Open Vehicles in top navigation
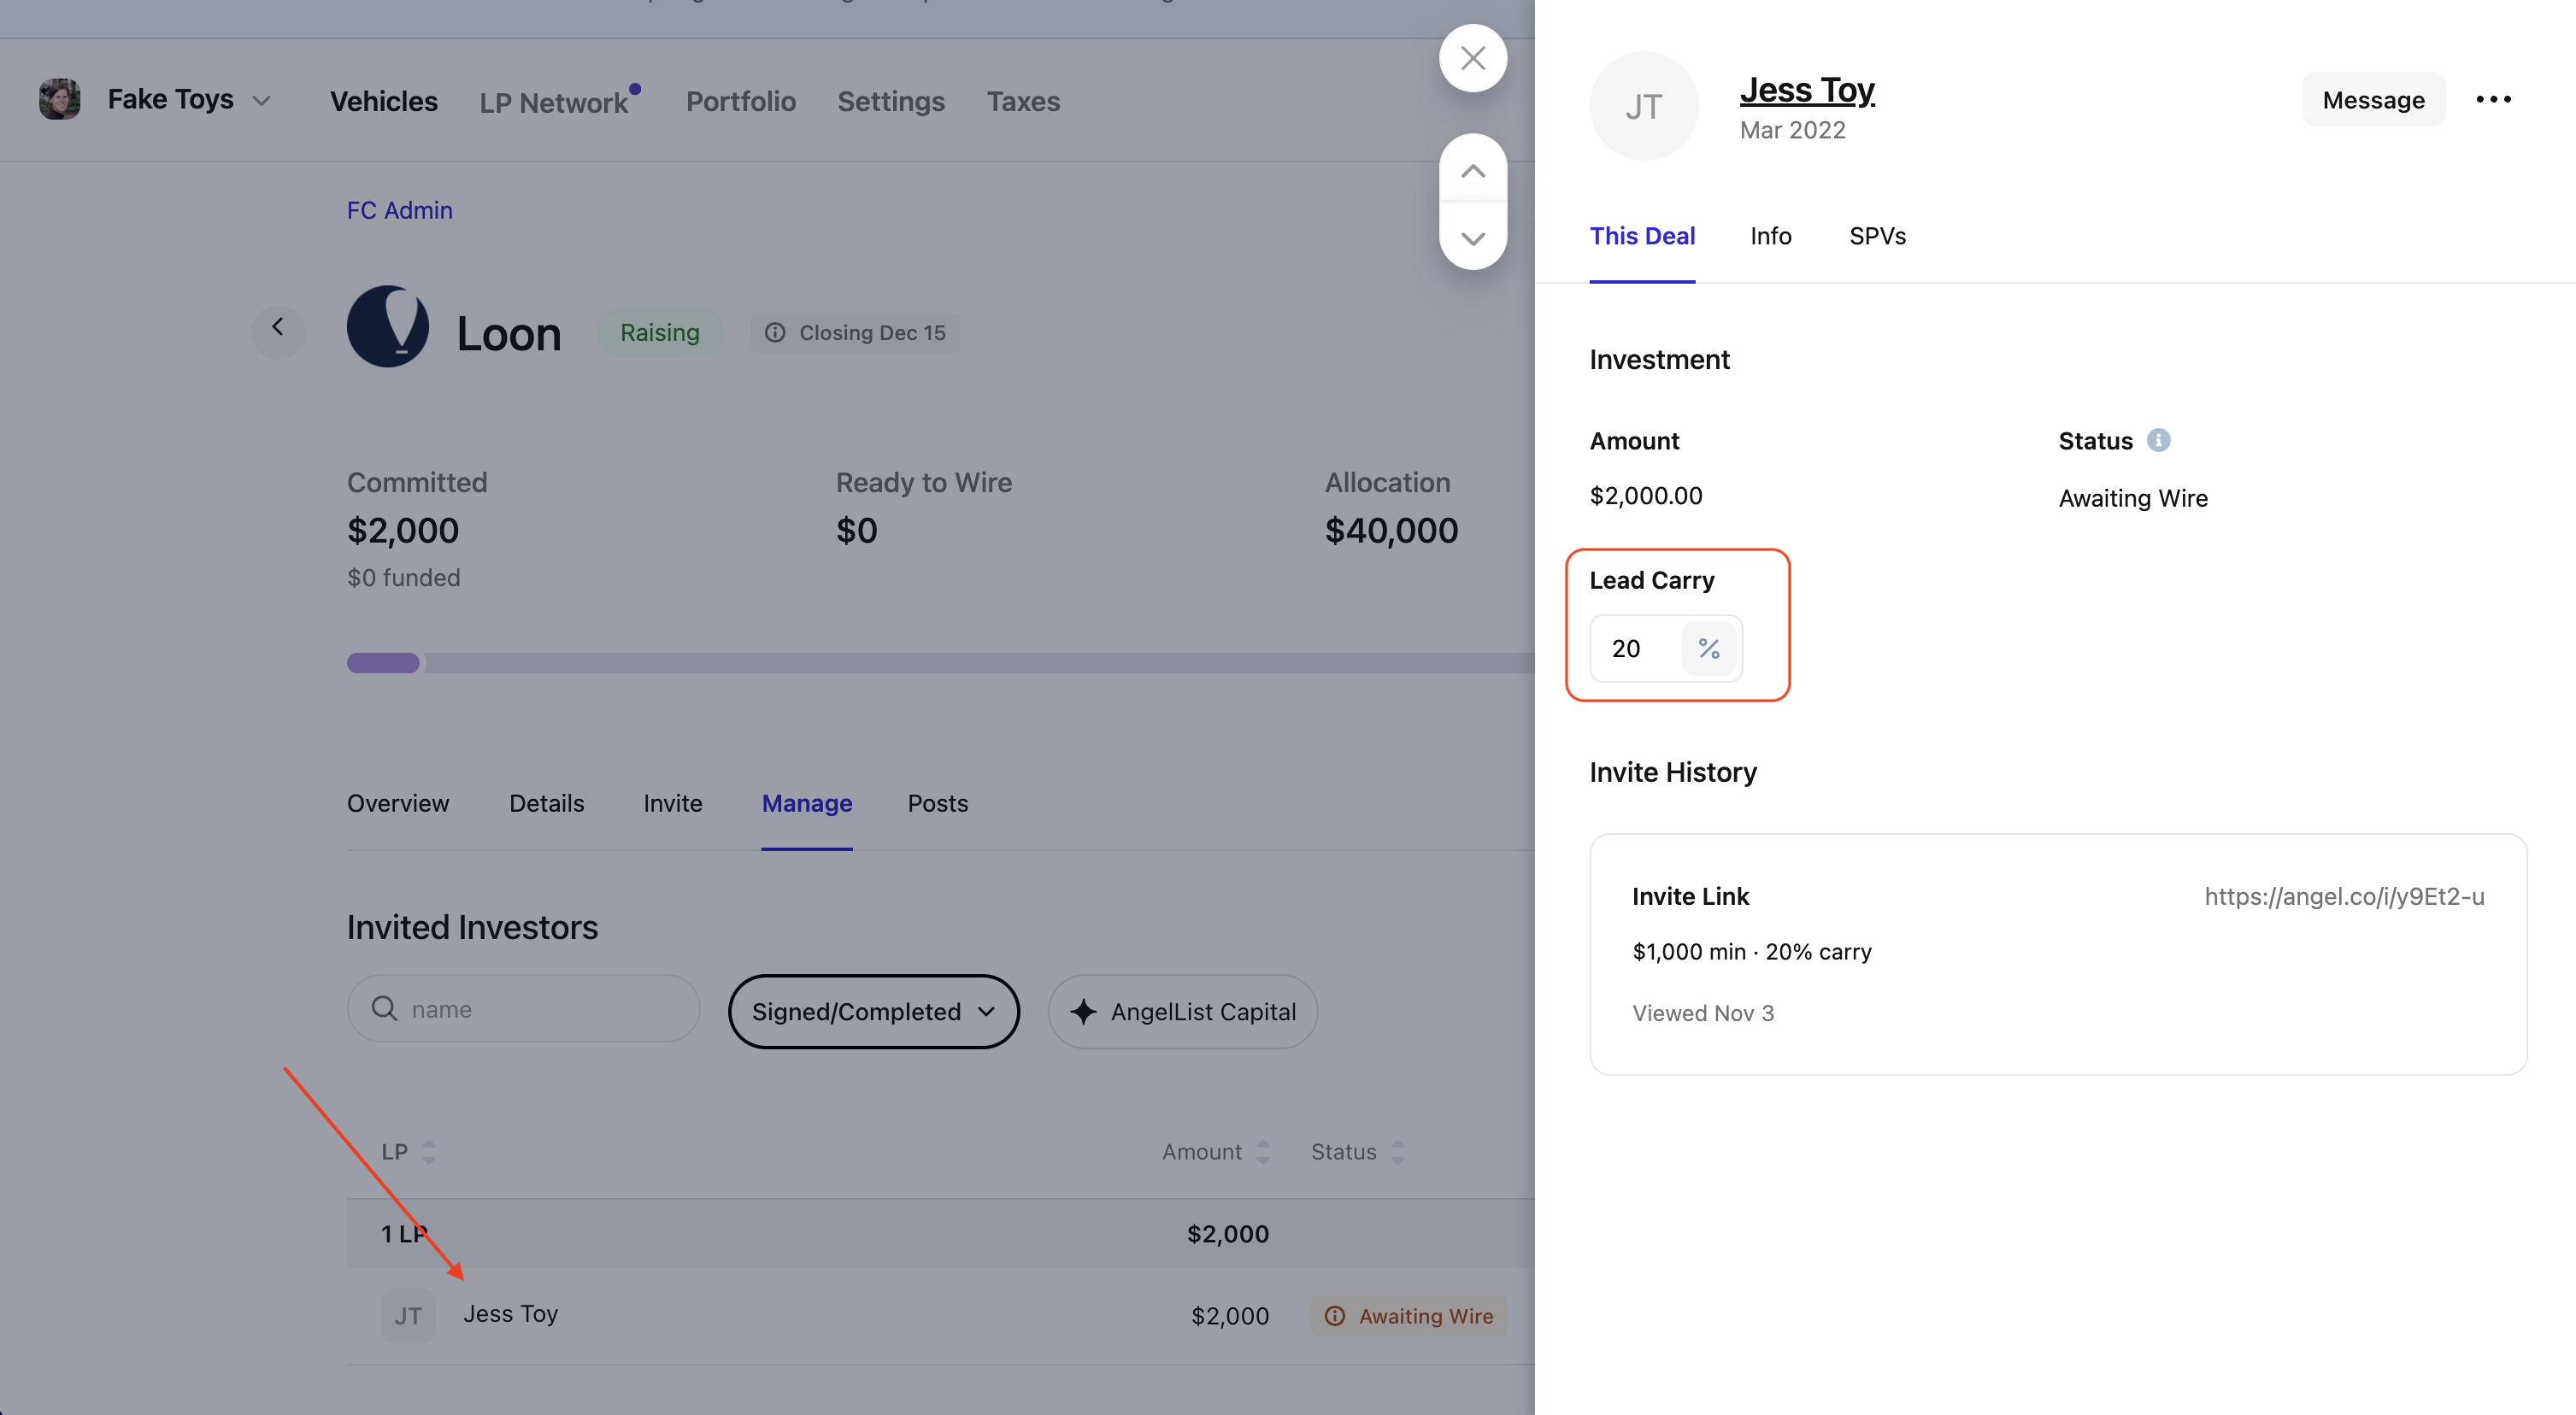The image size is (2576, 1415). click(383, 101)
